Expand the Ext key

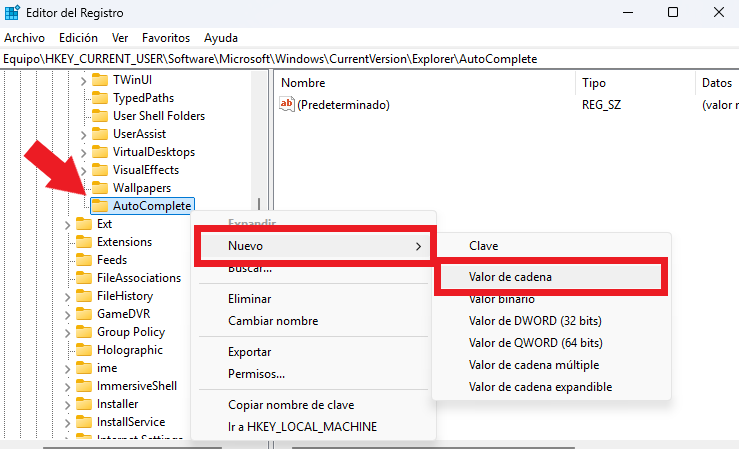[67, 225]
